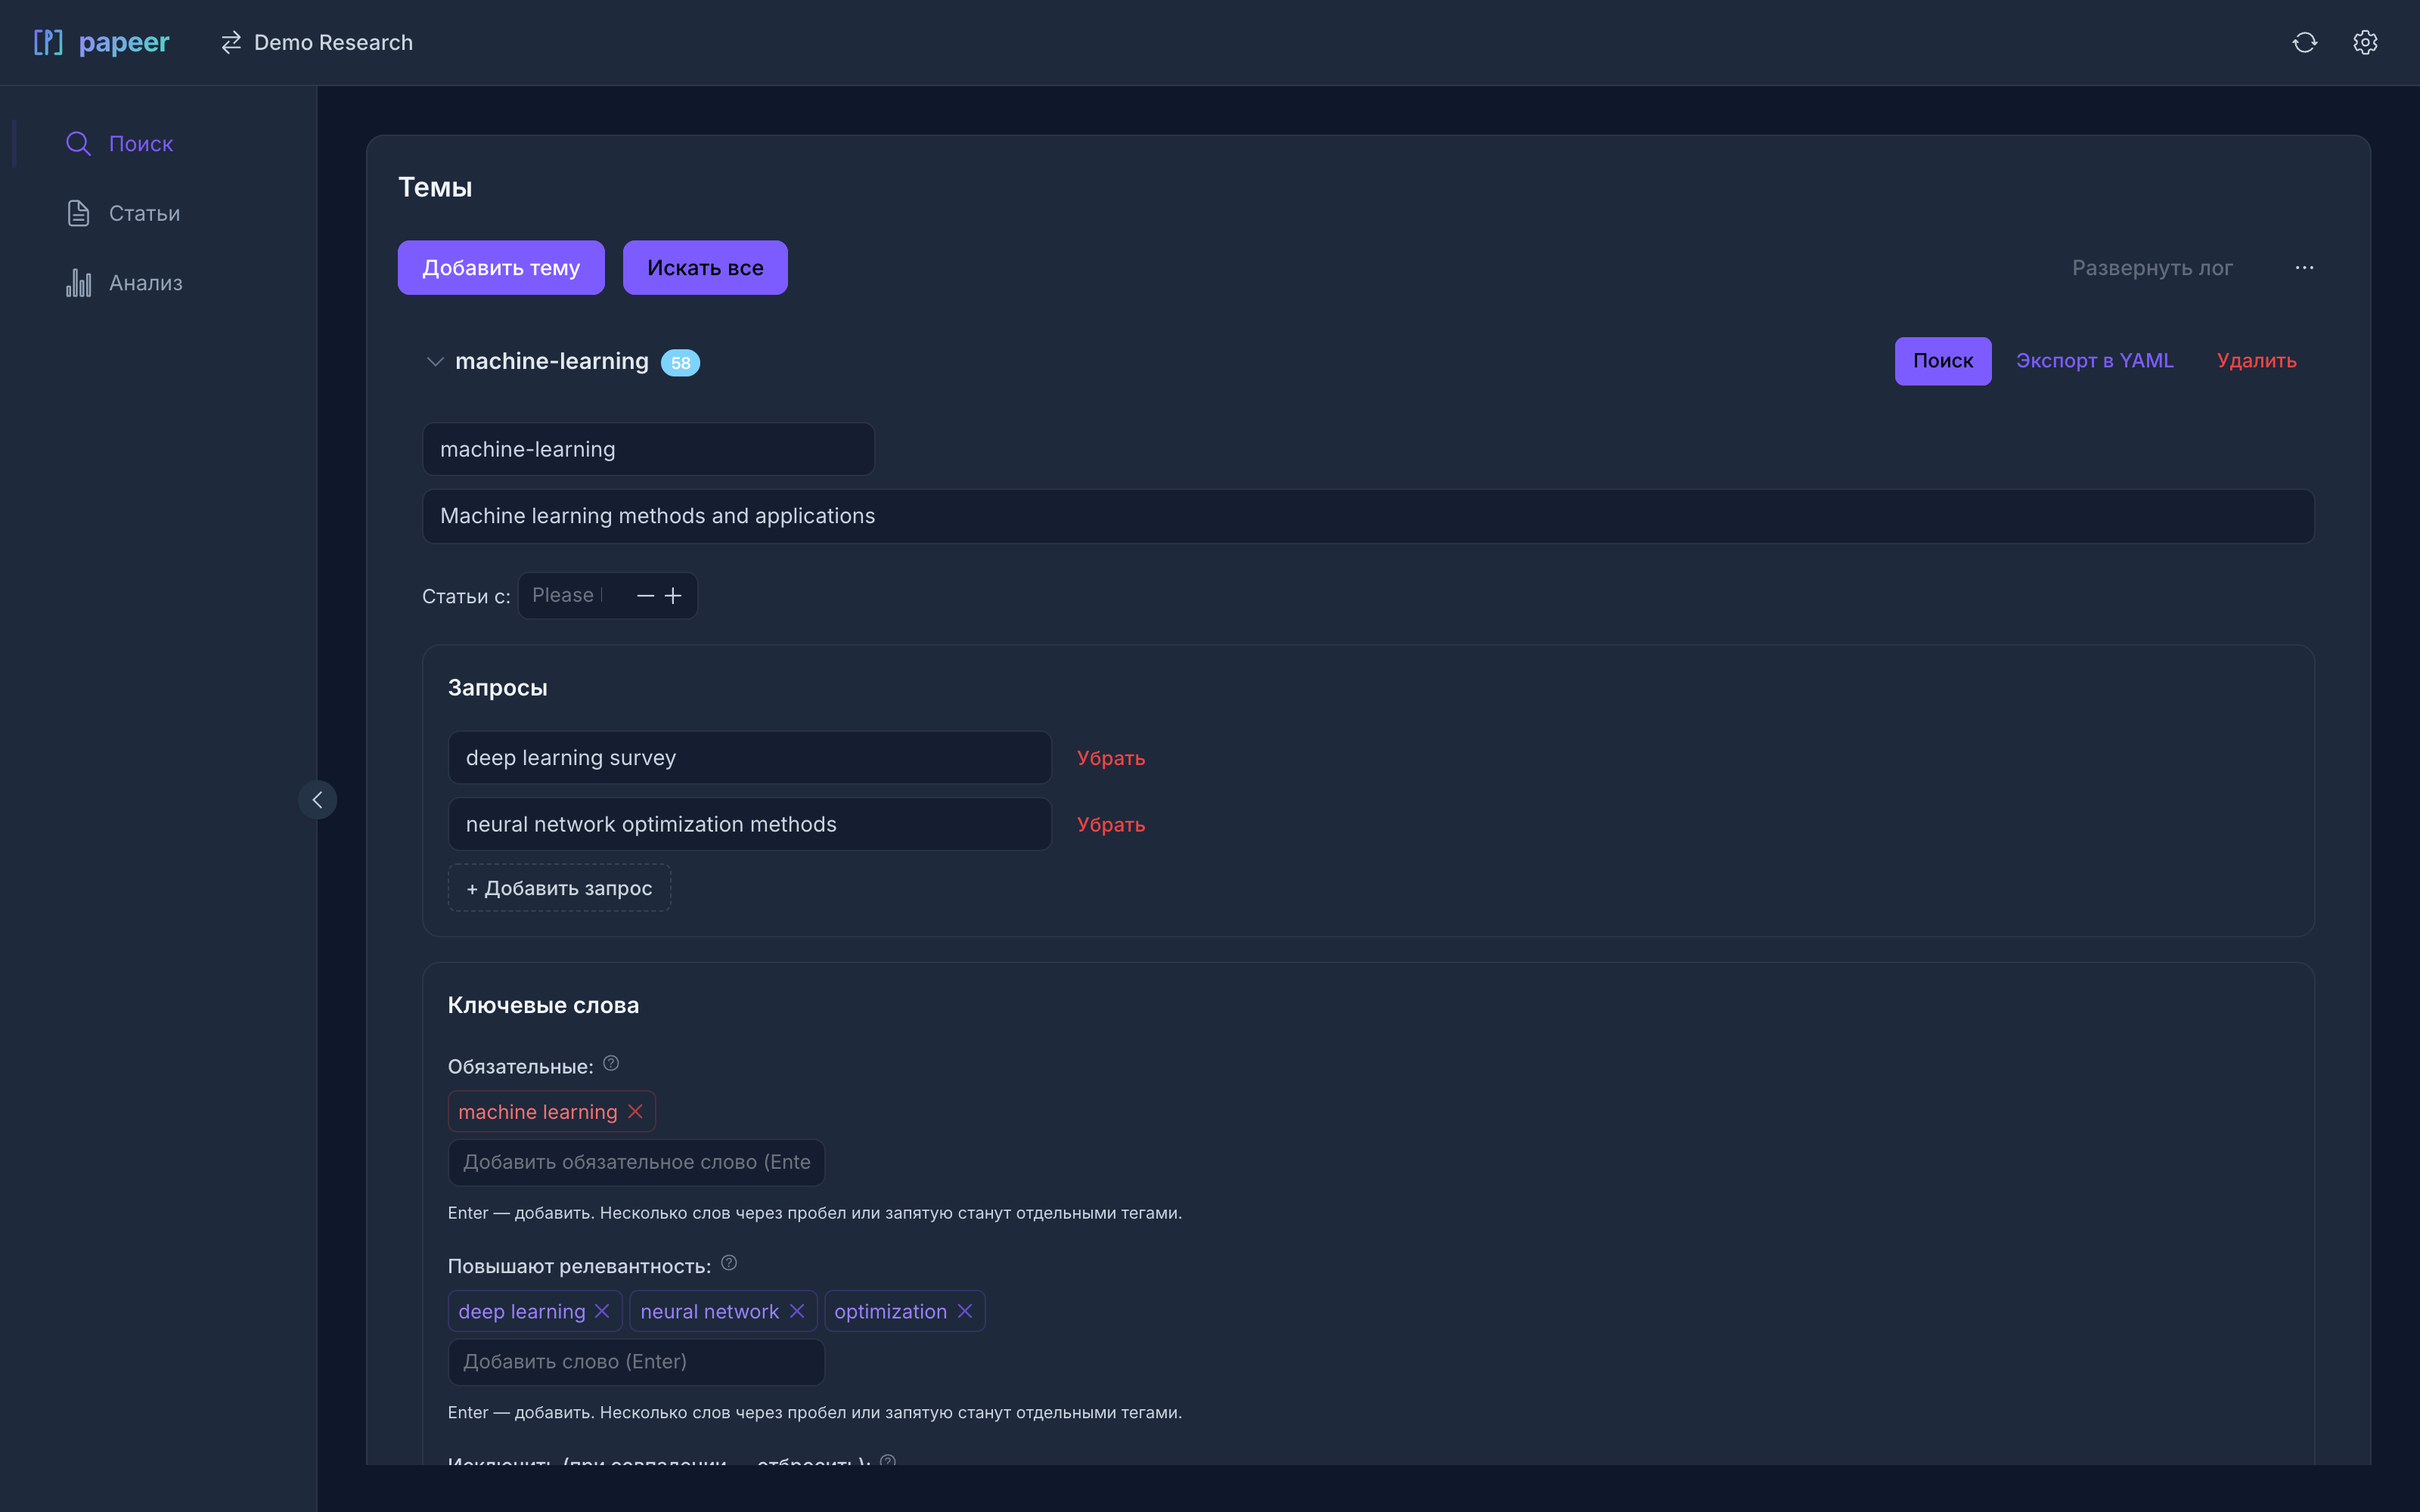The width and height of the screenshot is (2420, 1512).
Task: Click the Demo Research project name
Action: (333, 42)
